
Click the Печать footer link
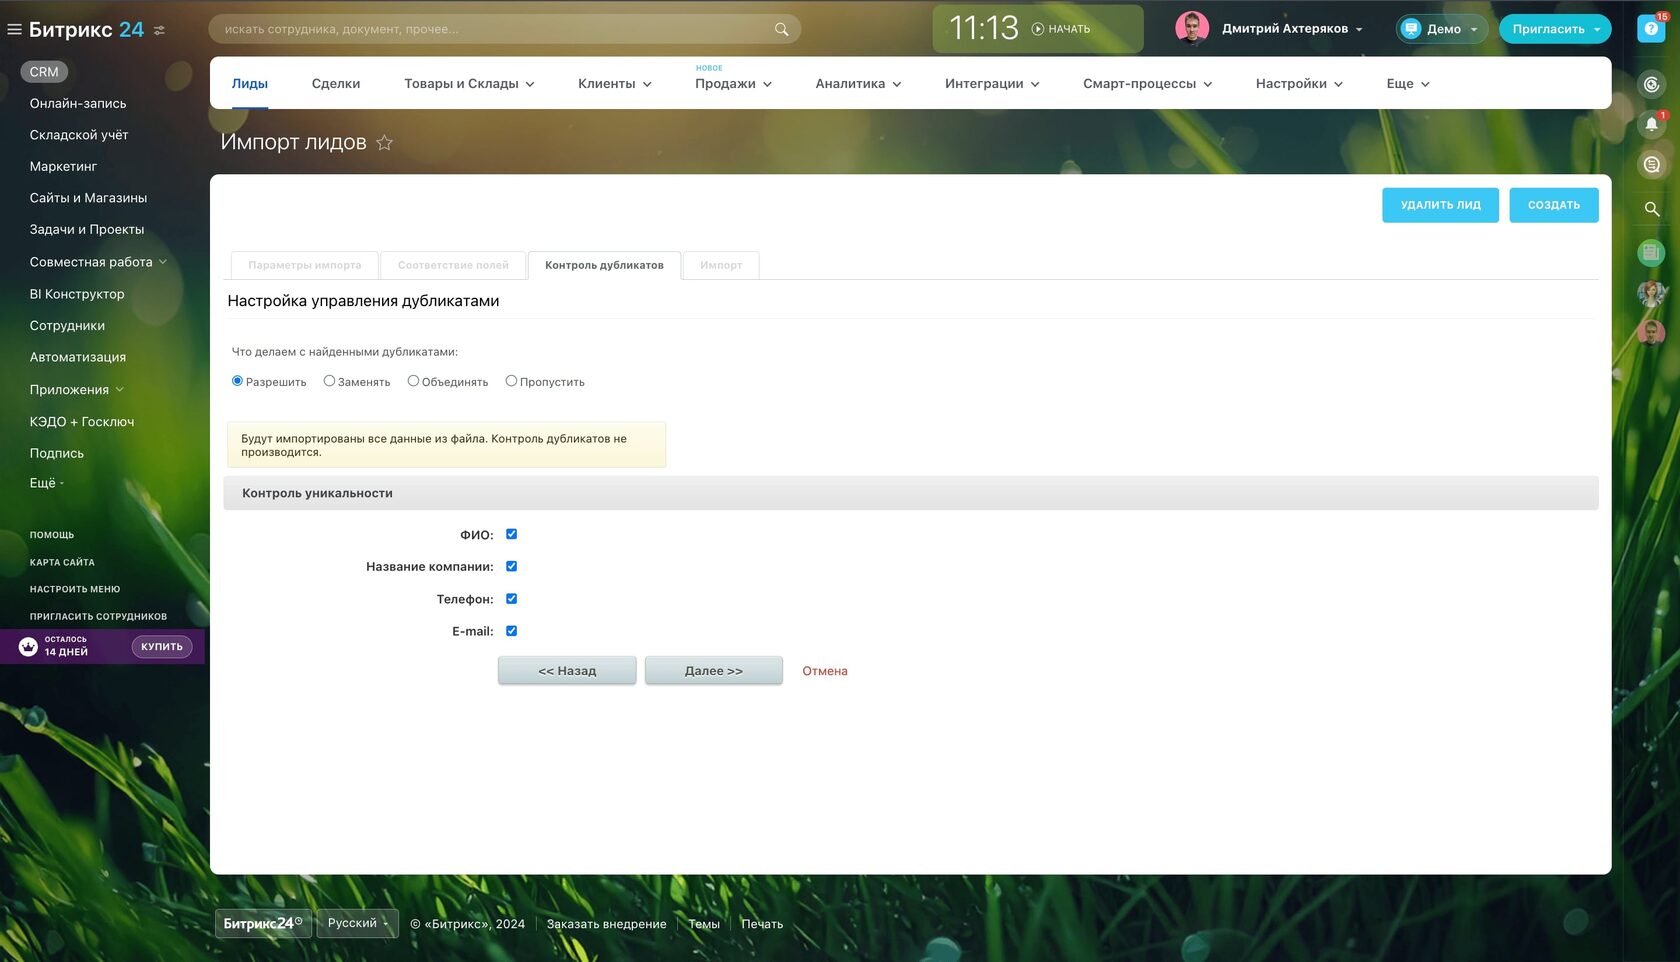coord(762,924)
